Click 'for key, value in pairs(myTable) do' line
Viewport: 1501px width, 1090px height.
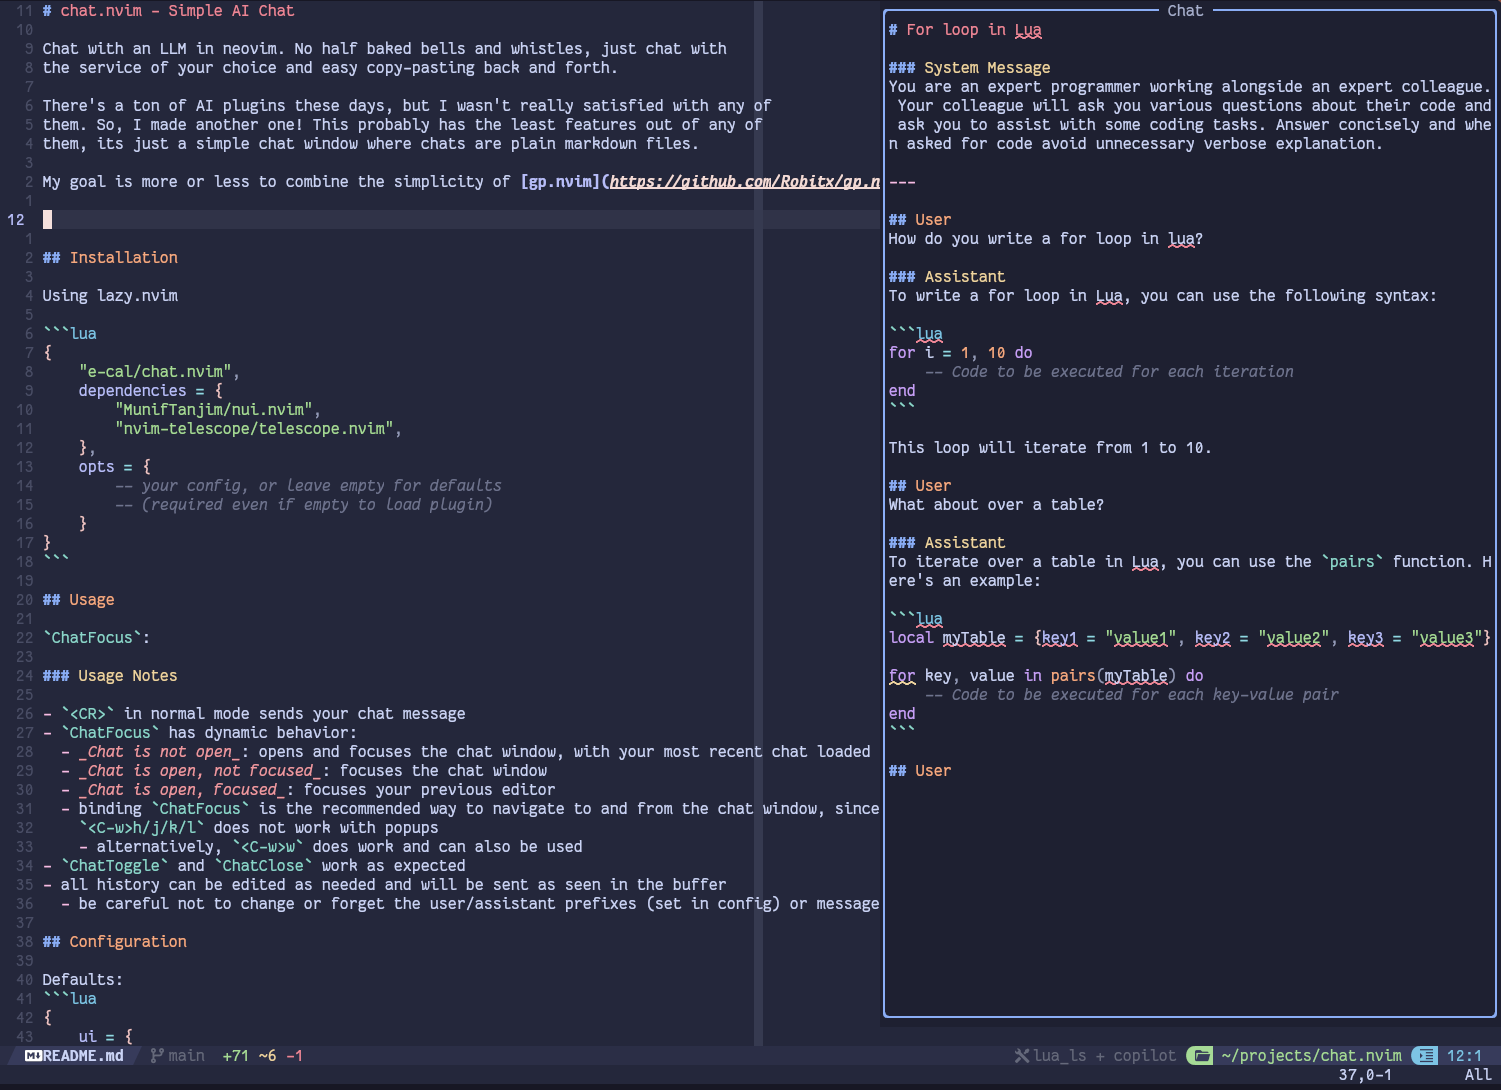point(1046,676)
